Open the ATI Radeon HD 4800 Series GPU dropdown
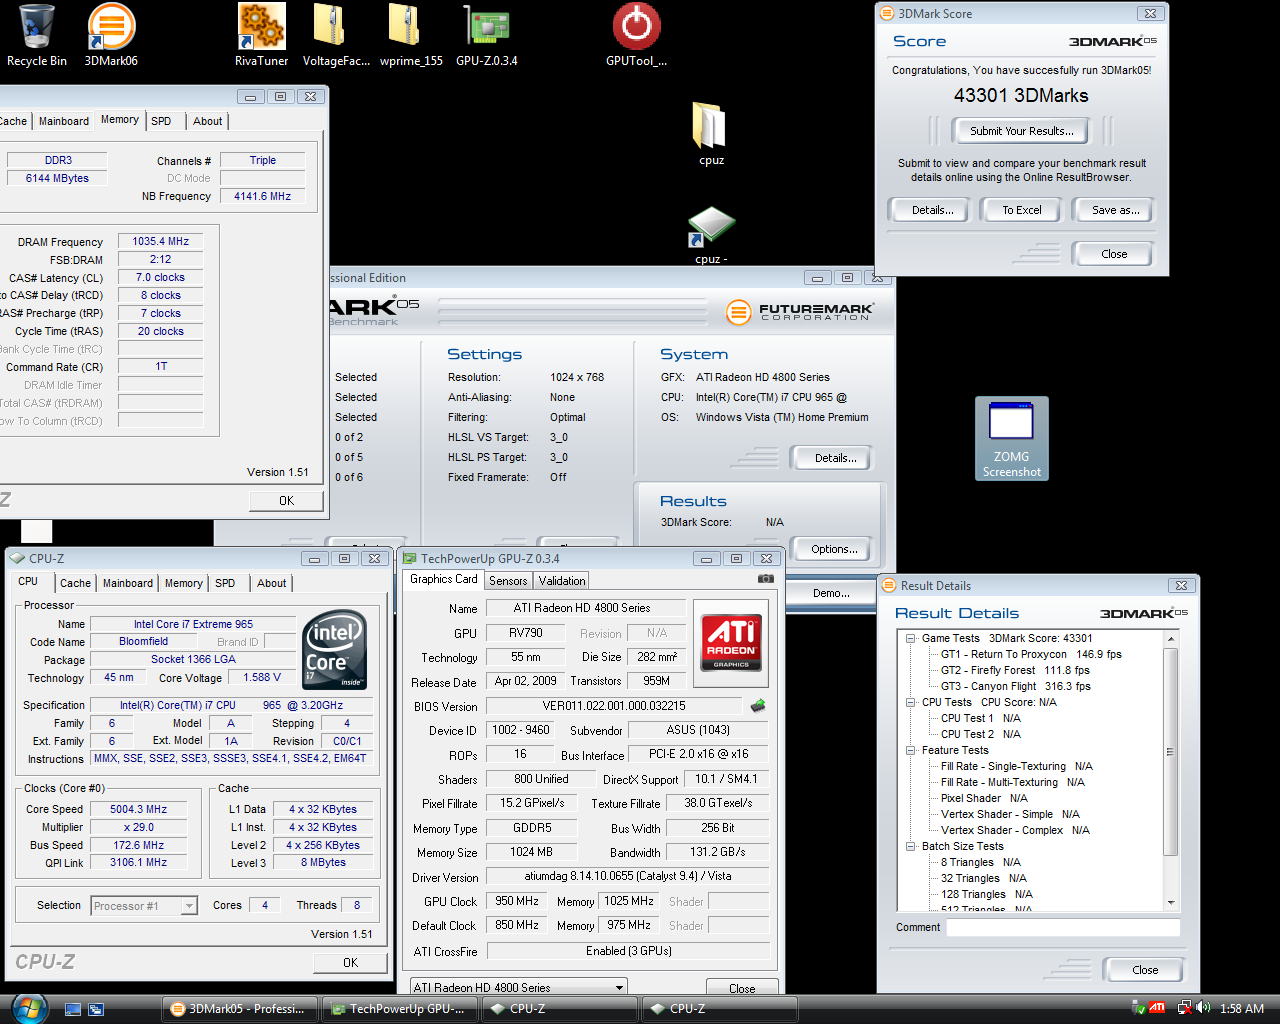 tap(519, 987)
